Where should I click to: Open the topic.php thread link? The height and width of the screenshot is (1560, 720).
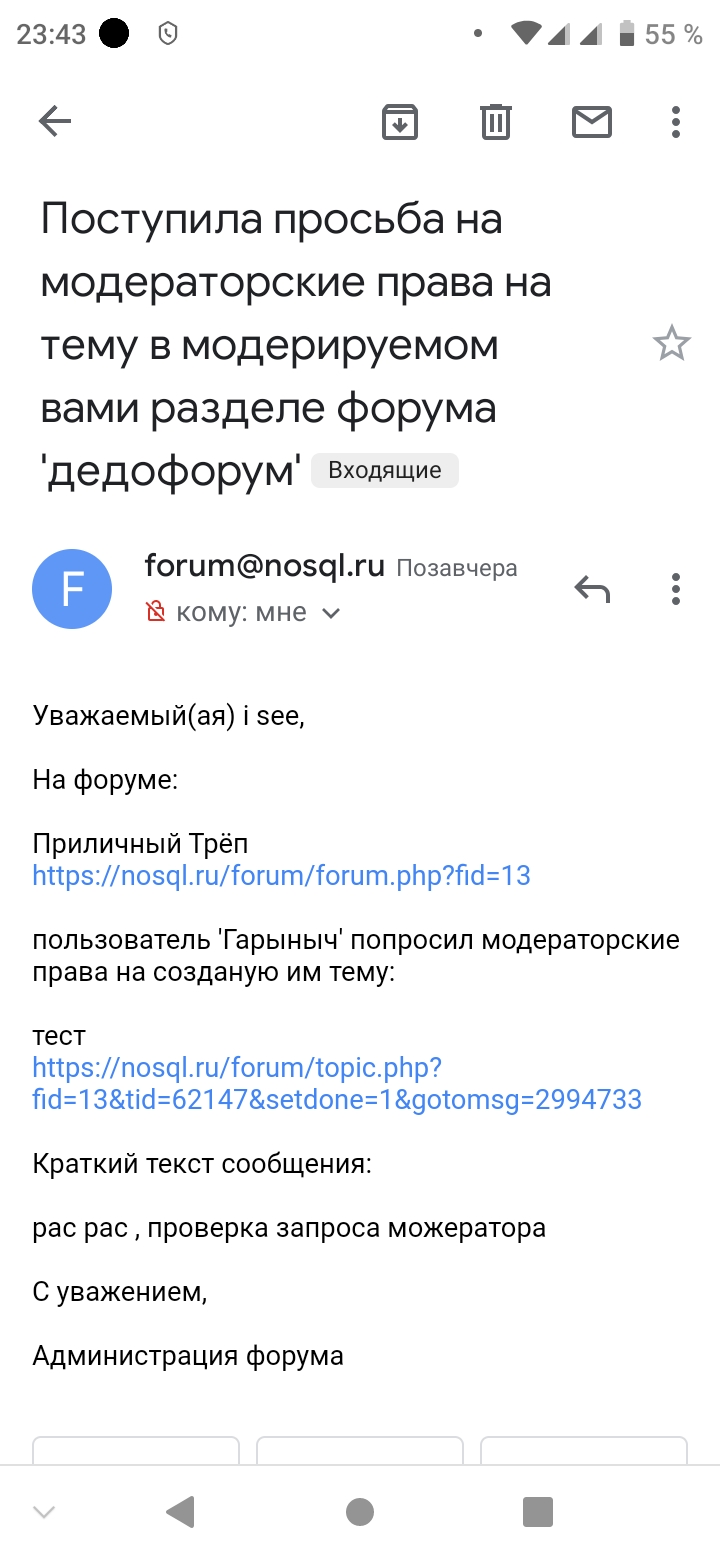337,1084
